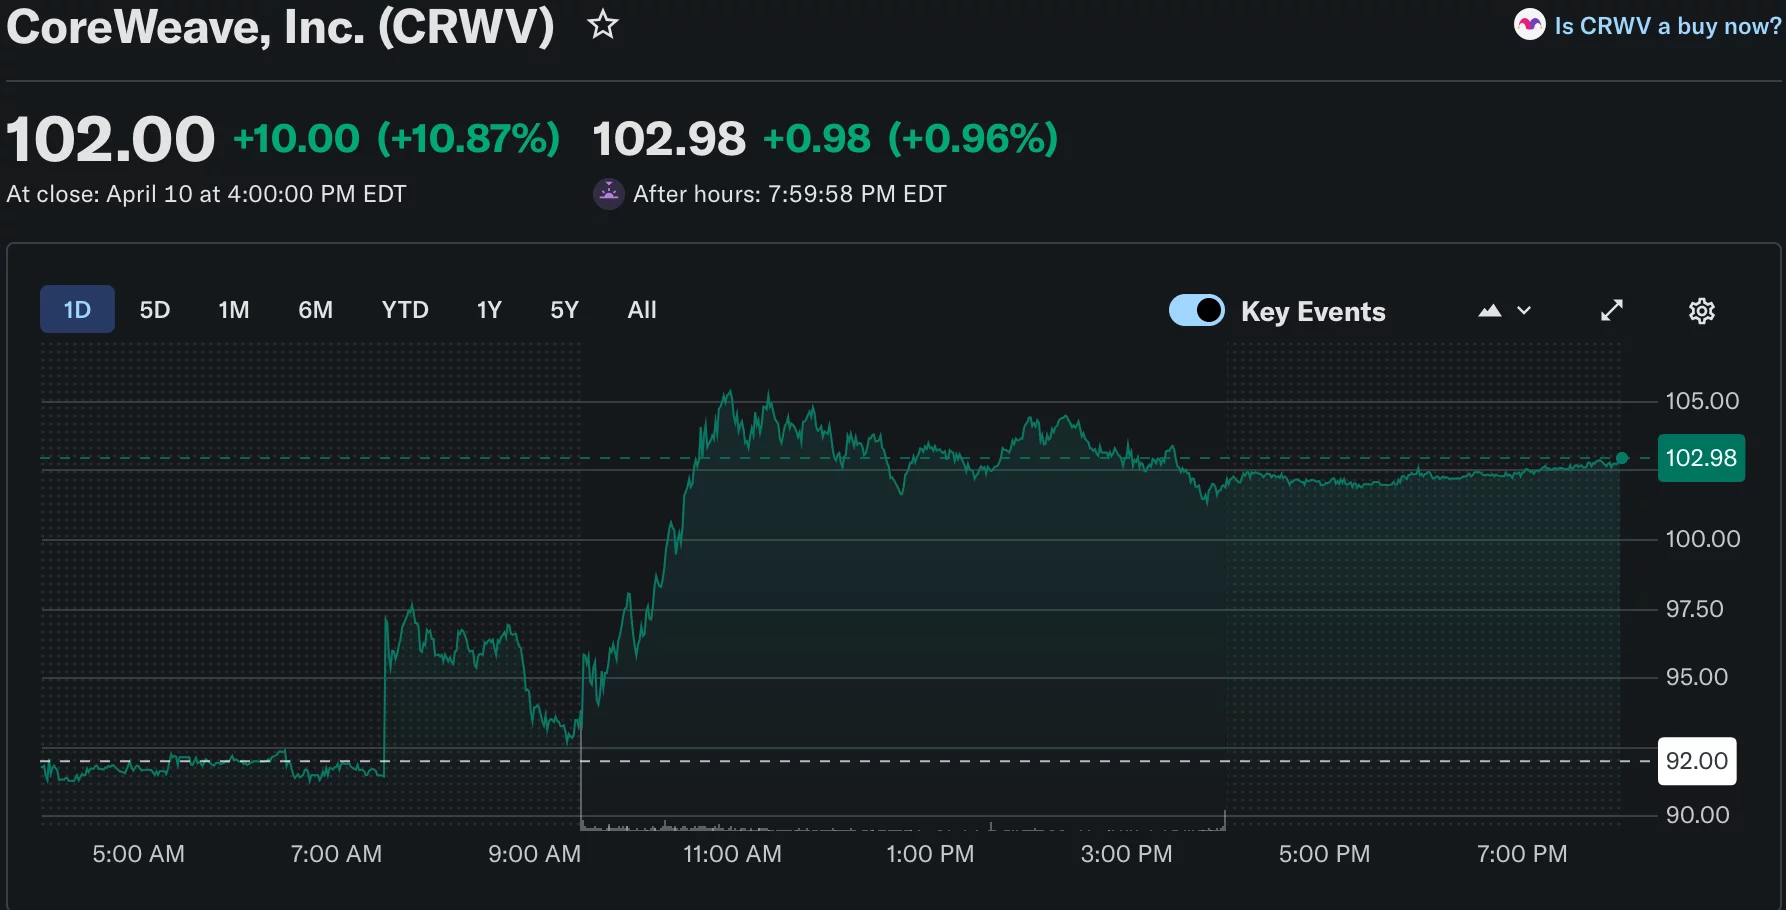The width and height of the screenshot is (1786, 910).
Task: Open the chart settings gear
Action: point(1702,311)
